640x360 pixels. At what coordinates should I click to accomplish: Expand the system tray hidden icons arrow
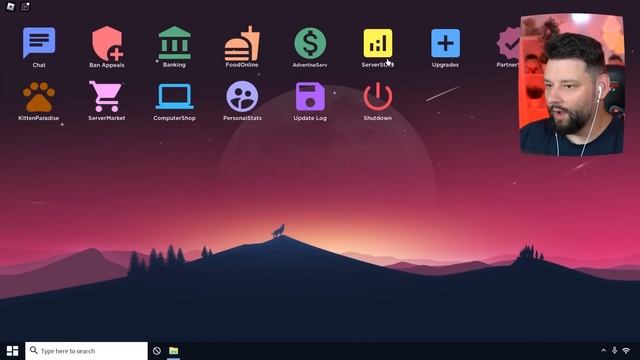point(603,350)
